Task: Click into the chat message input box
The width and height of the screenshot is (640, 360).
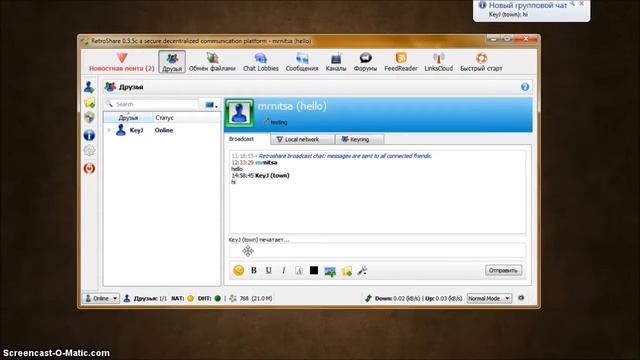Action: 377,251
